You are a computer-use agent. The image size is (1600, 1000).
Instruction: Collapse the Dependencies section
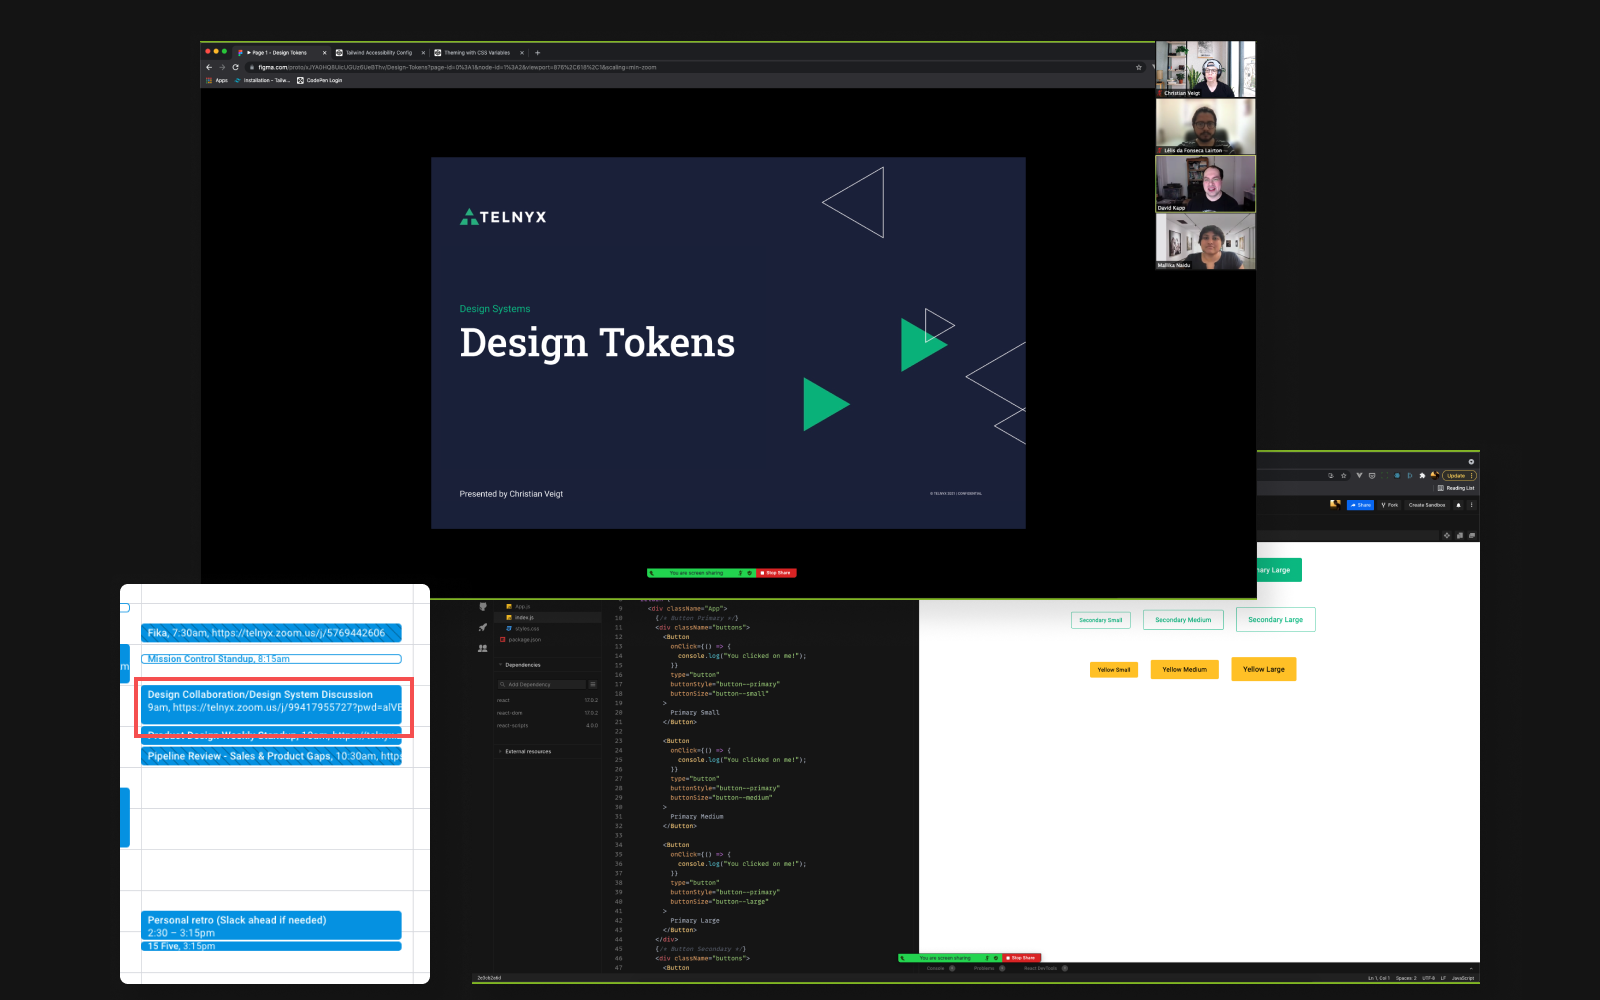click(x=548, y=665)
